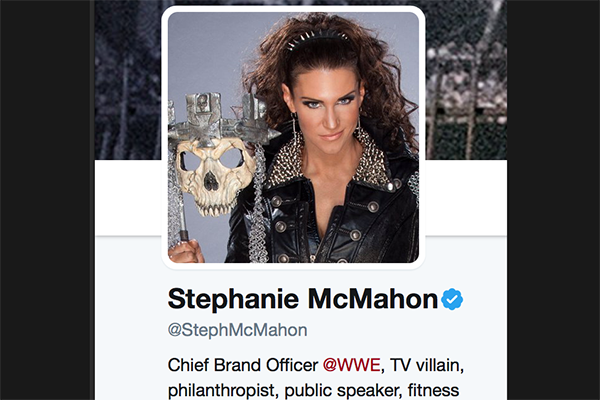Click the header banner left of avatar
The image size is (600, 400).
pos(128,80)
